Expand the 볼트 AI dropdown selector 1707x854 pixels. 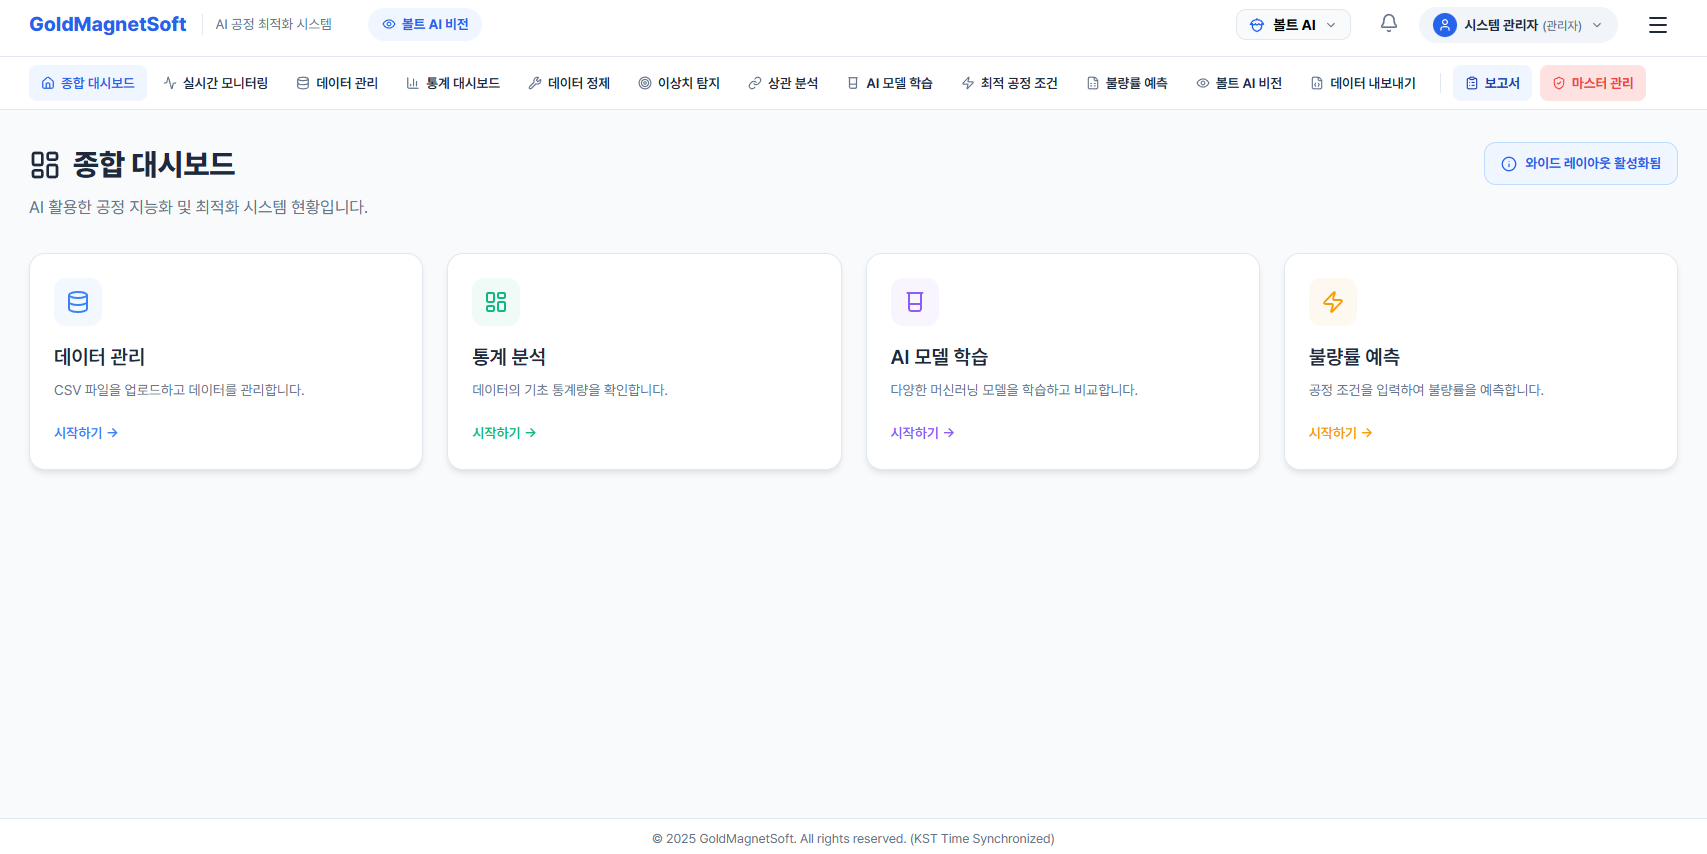coord(1292,25)
